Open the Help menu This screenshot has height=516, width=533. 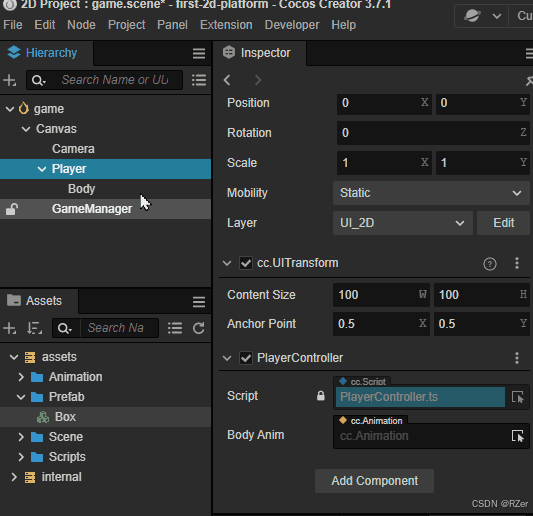[x=343, y=25]
